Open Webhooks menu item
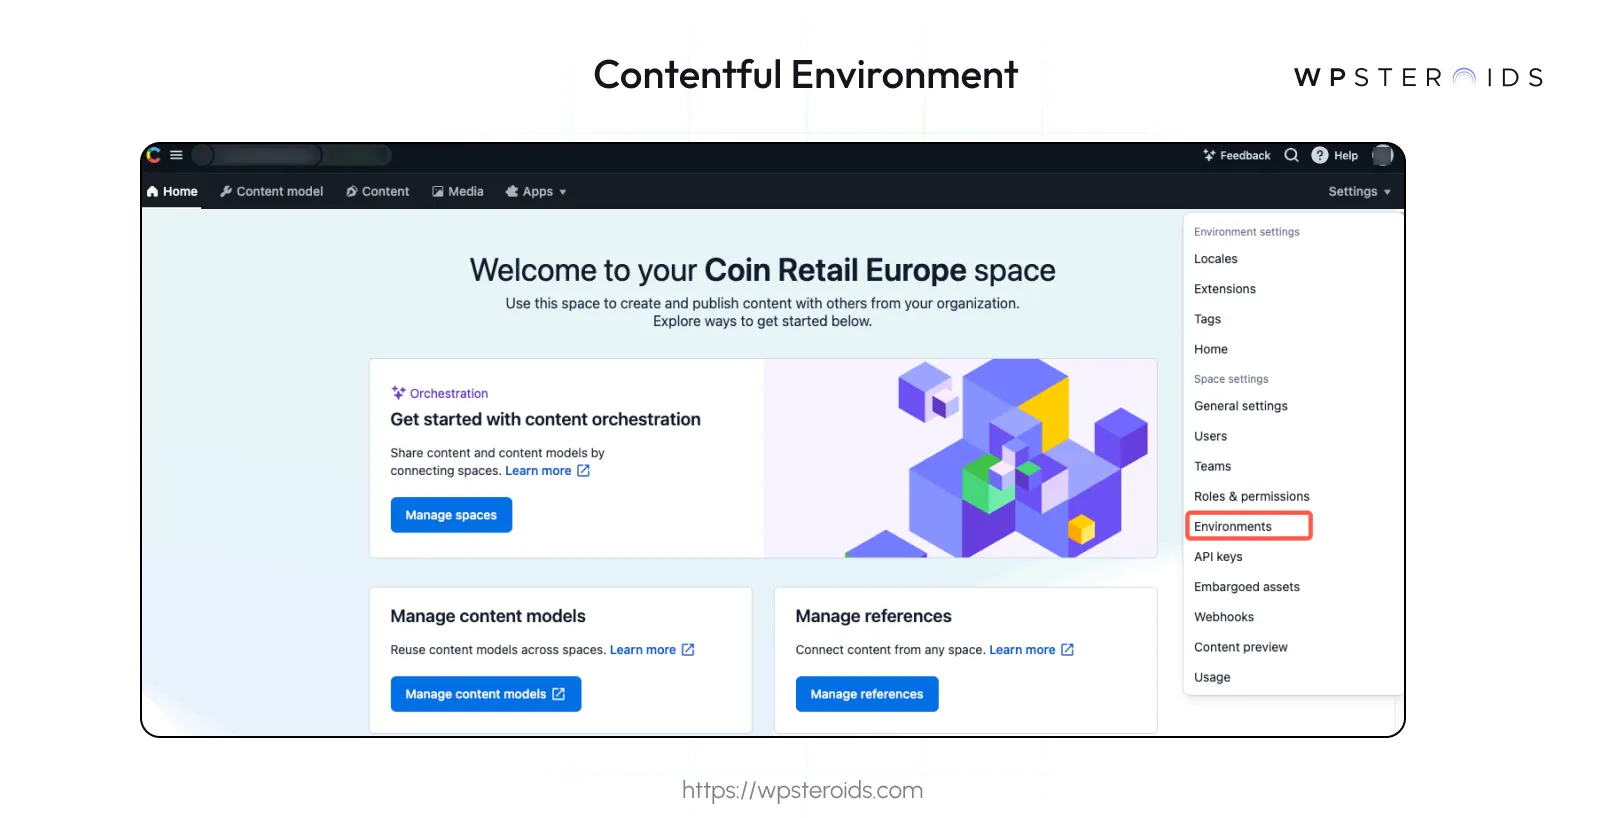1612x818 pixels. [x=1223, y=617]
